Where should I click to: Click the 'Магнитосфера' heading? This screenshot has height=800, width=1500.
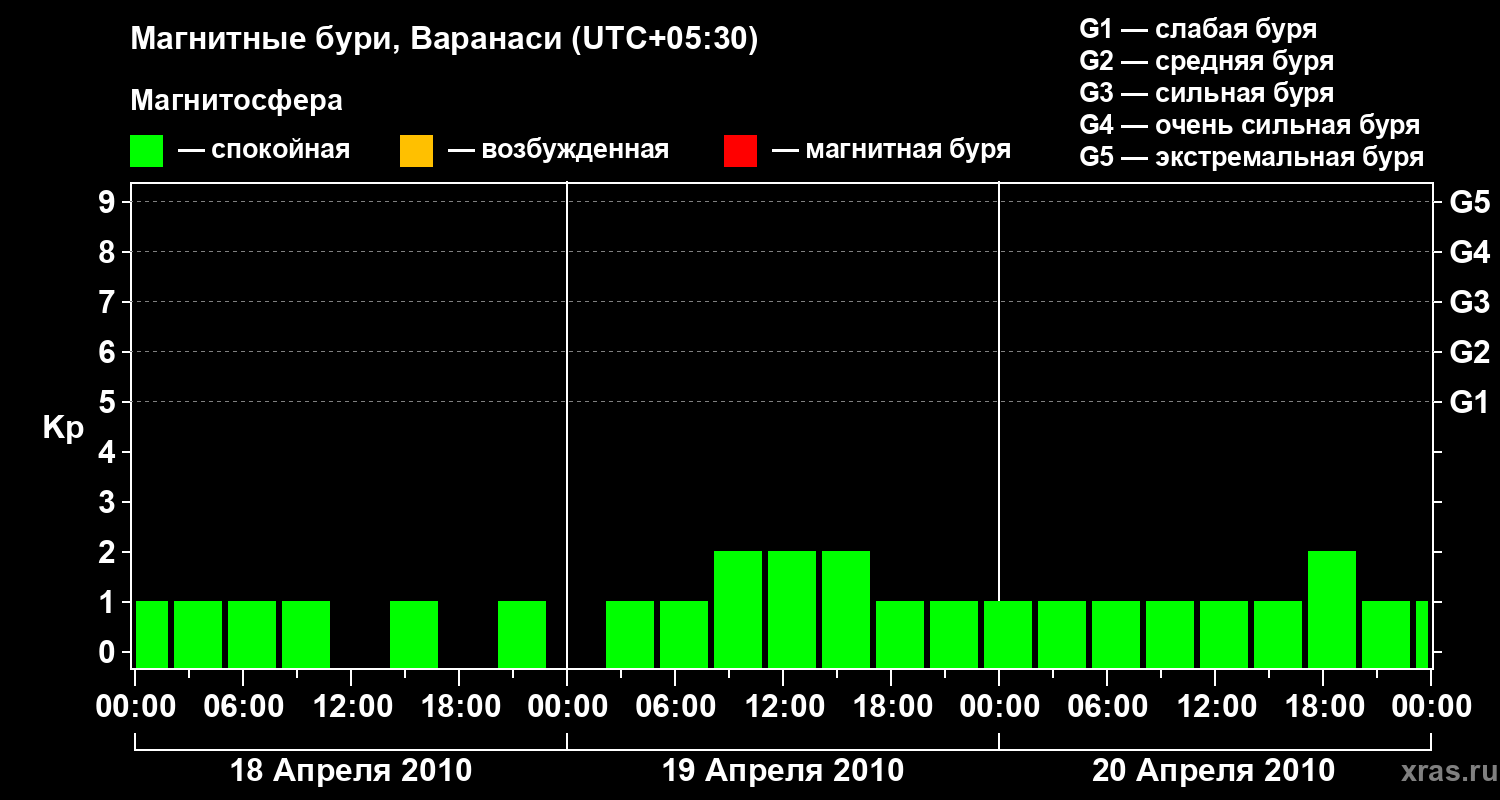(236, 101)
